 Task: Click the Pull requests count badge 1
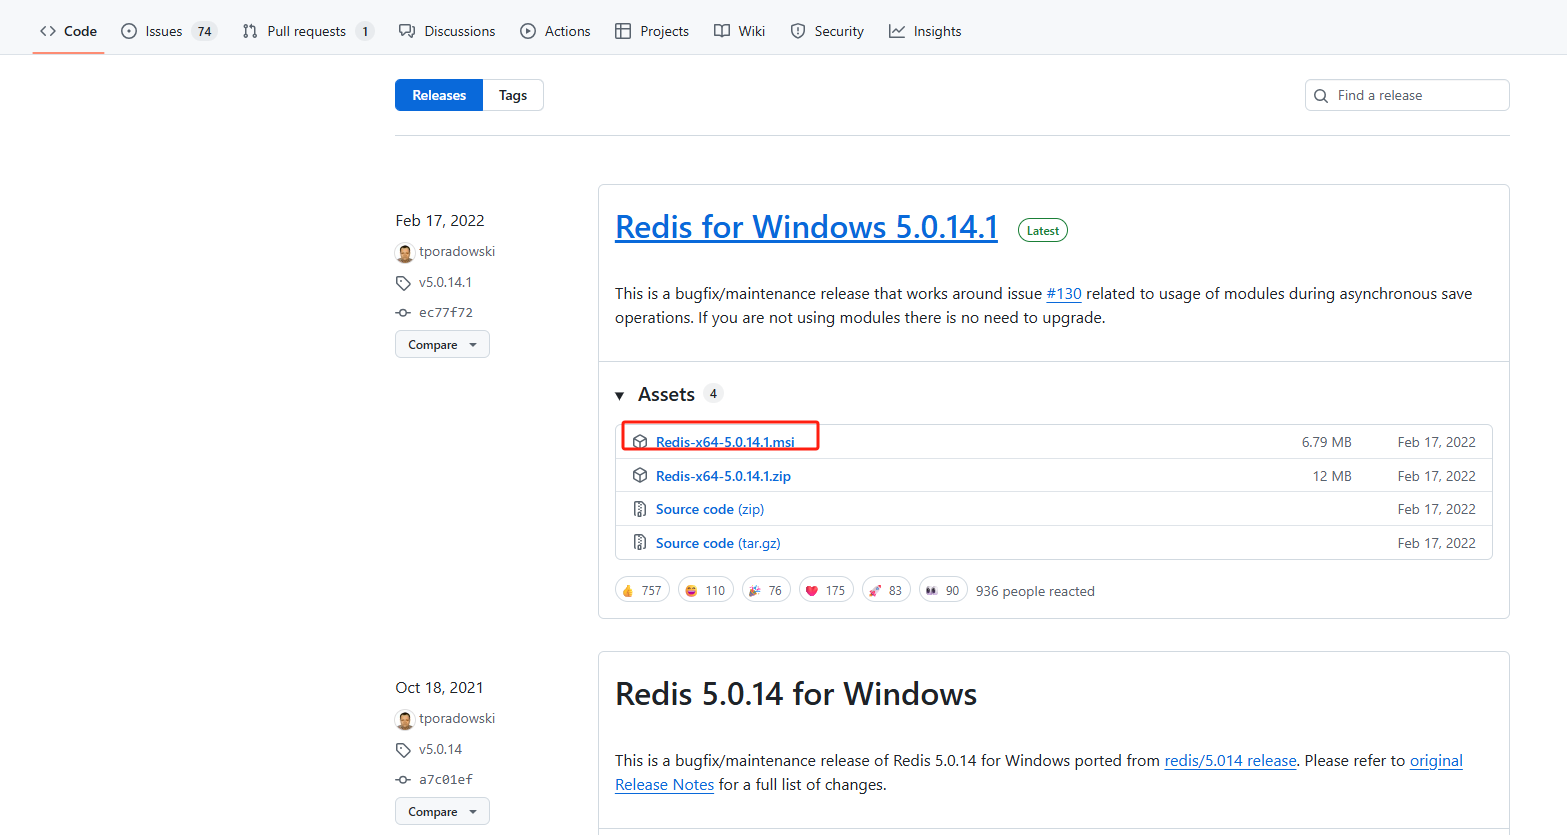tap(365, 31)
